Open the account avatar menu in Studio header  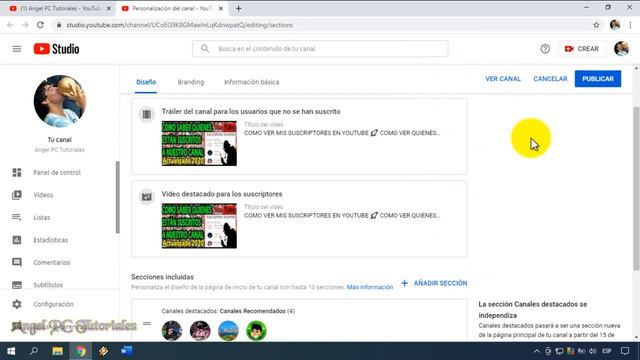pyautogui.click(x=621, y=49)
